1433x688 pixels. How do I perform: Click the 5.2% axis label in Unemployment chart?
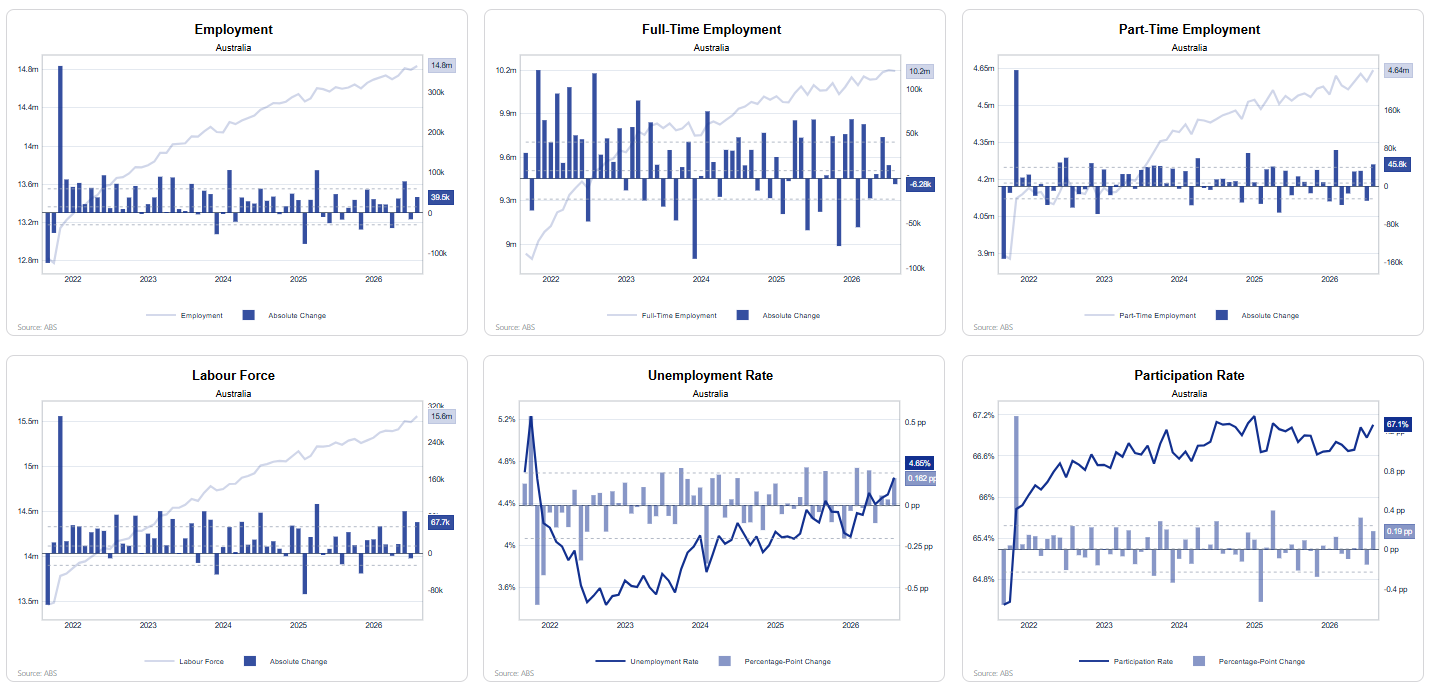[x=507, y=420]
